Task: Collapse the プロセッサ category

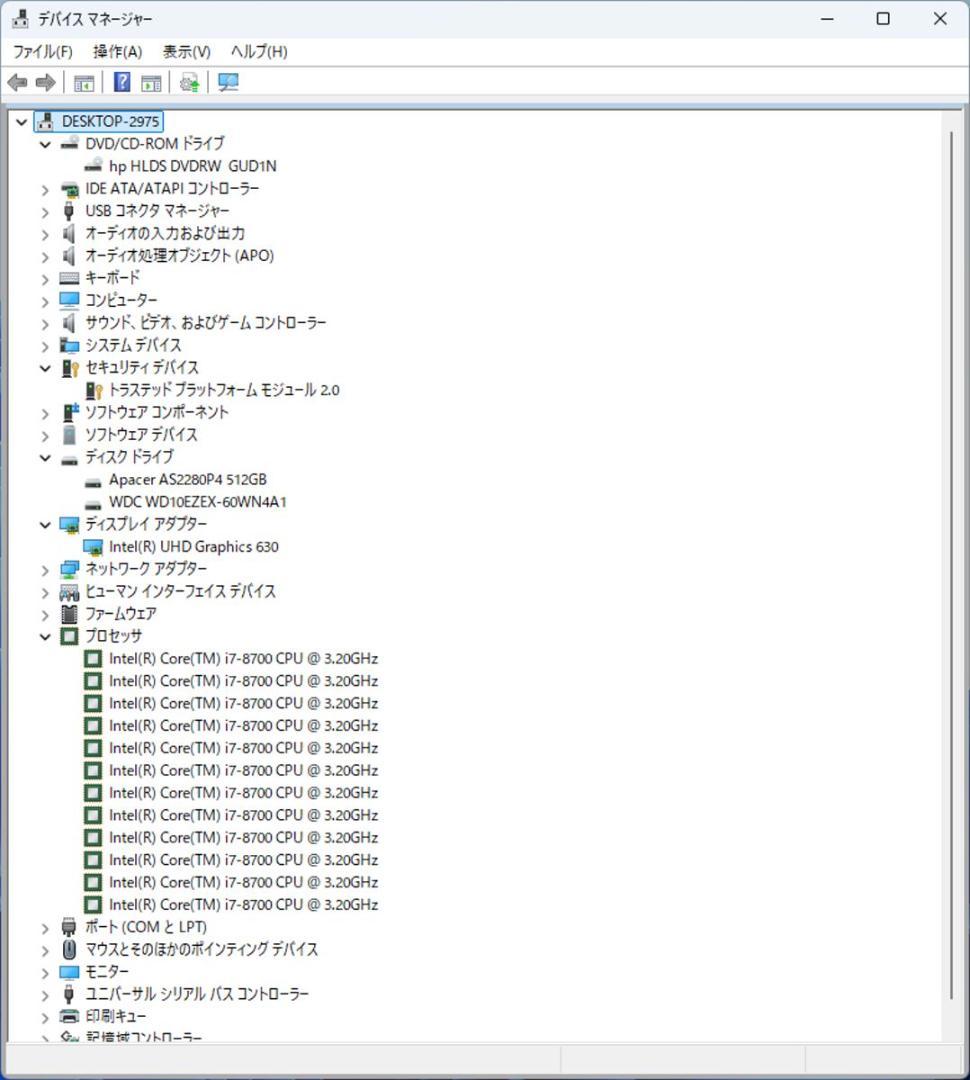Action: 45,636
